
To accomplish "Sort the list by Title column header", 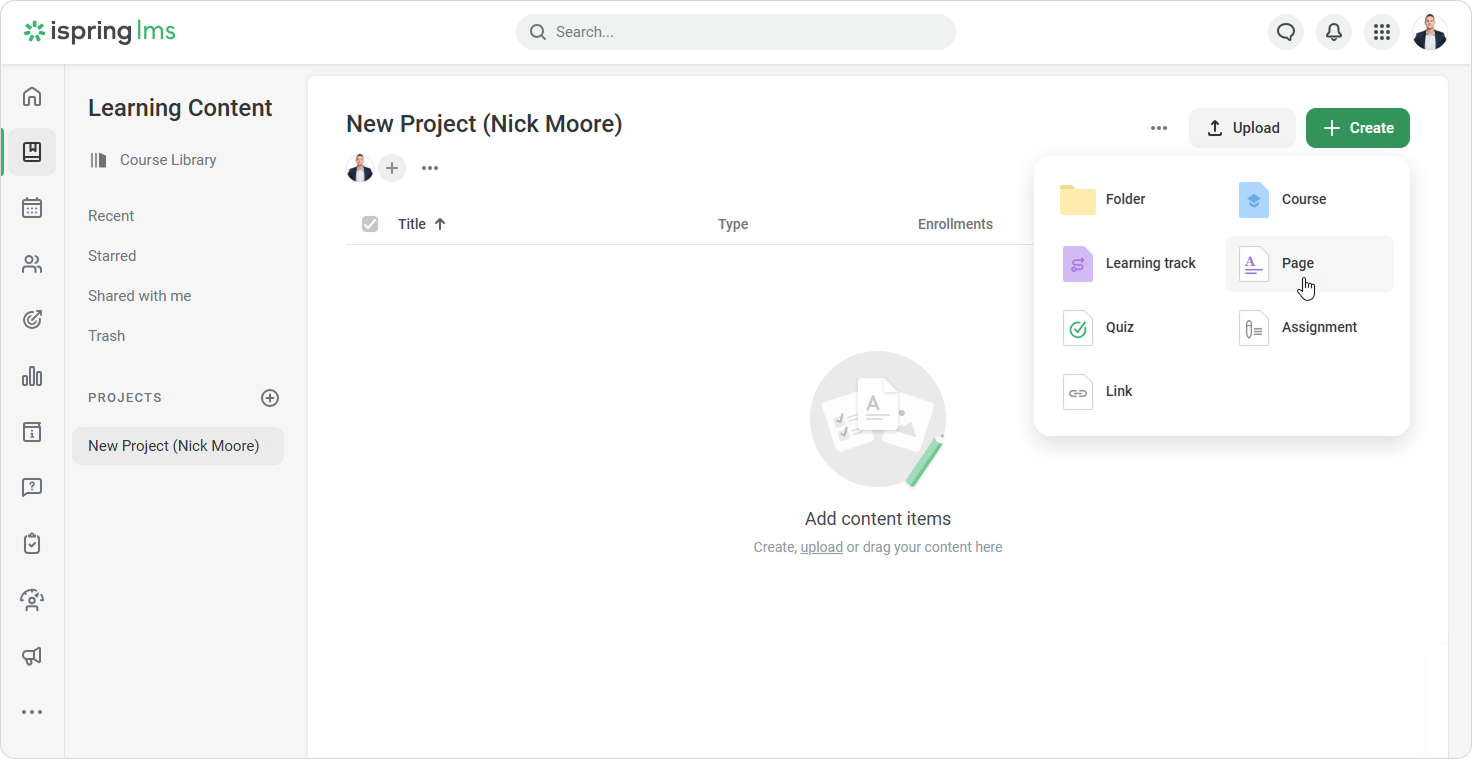I will pos(412,224).
